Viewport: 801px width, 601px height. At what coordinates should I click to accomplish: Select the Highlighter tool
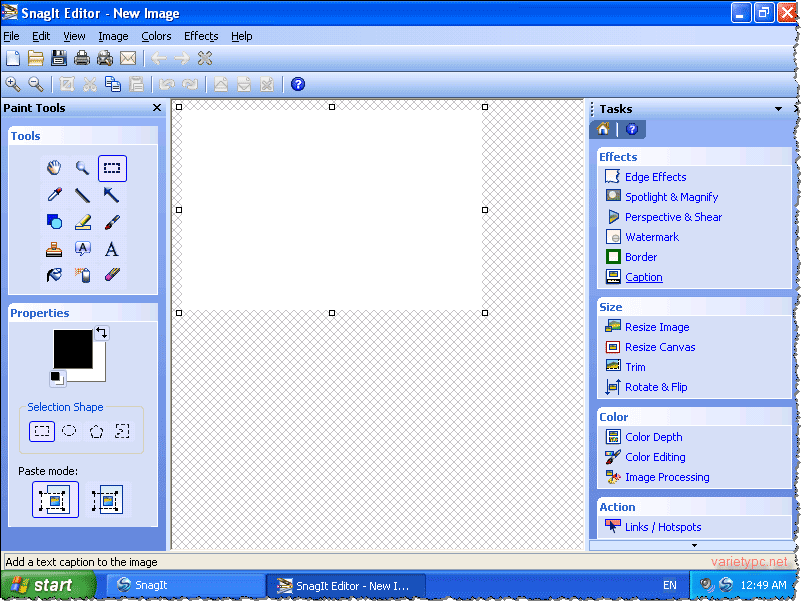coord(83,222)
